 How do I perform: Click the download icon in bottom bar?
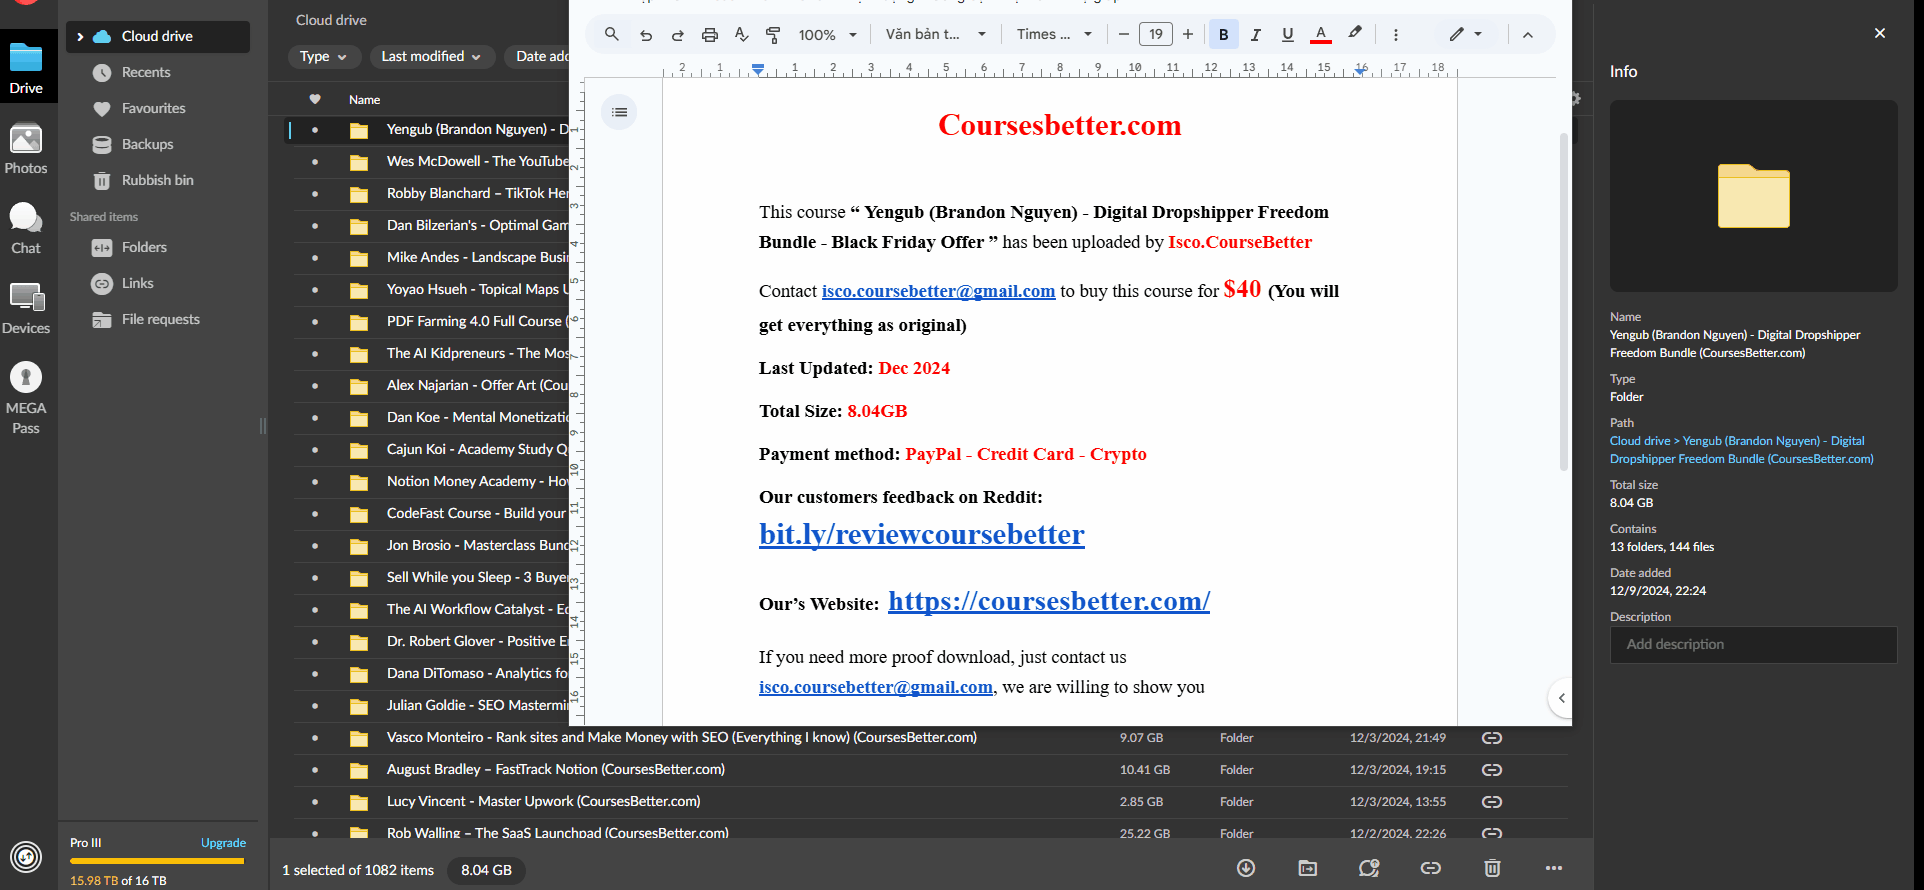[x=1246, y=868]
